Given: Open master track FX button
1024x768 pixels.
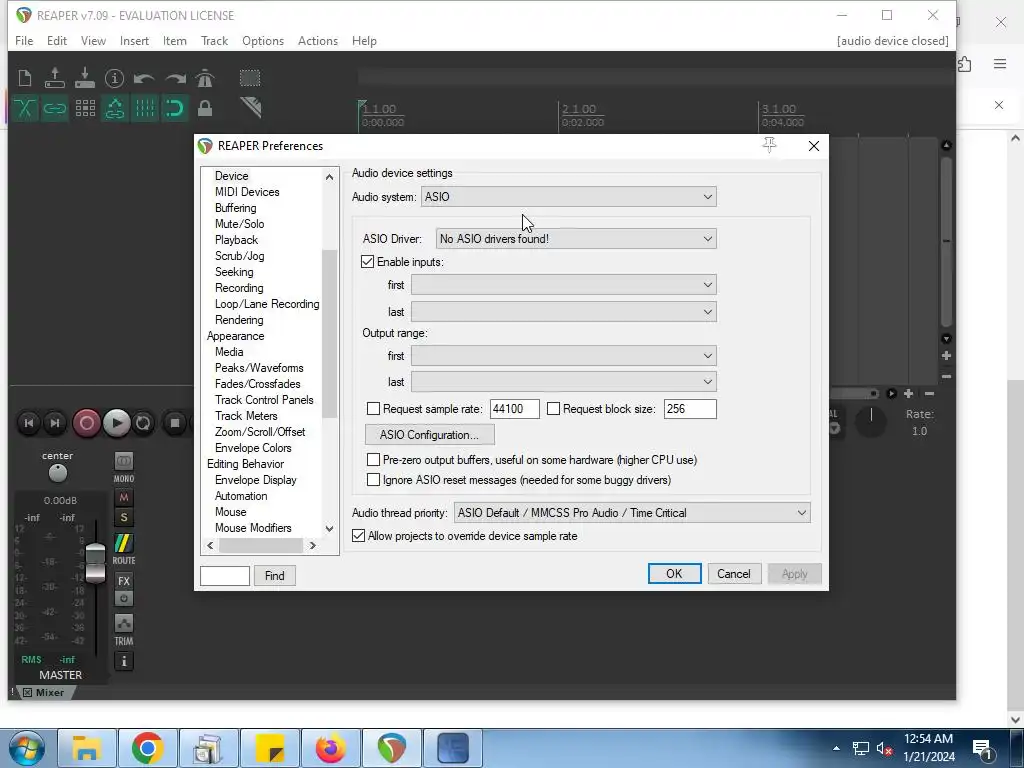Looking at the screenshot, I should pyautogui.click(x=123, y=581).
